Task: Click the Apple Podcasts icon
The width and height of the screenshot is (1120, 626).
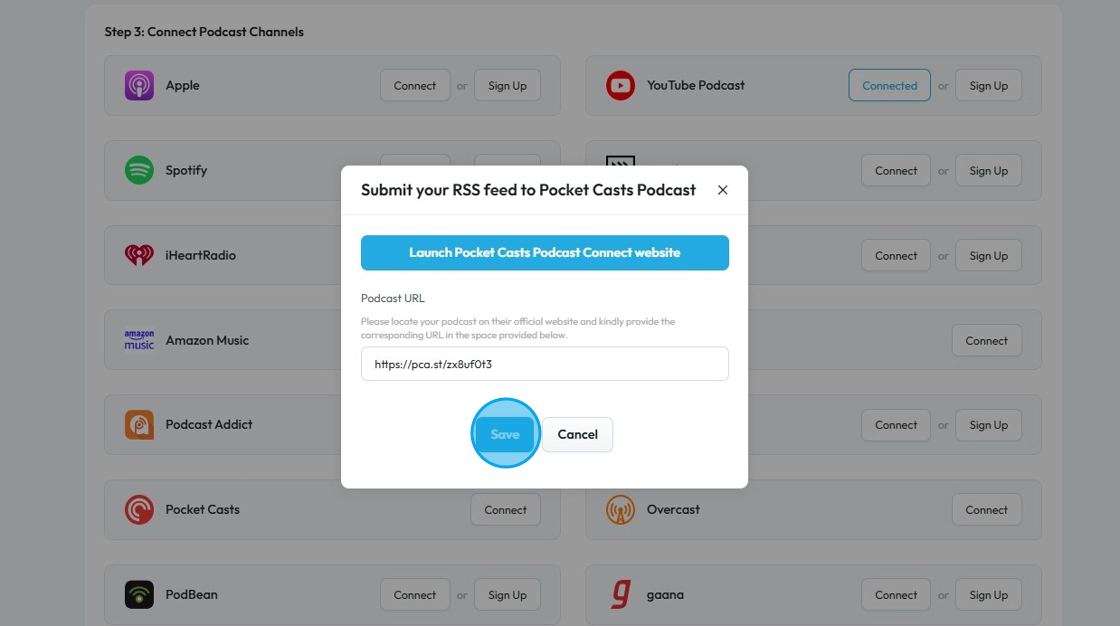Action: [139, 86]
